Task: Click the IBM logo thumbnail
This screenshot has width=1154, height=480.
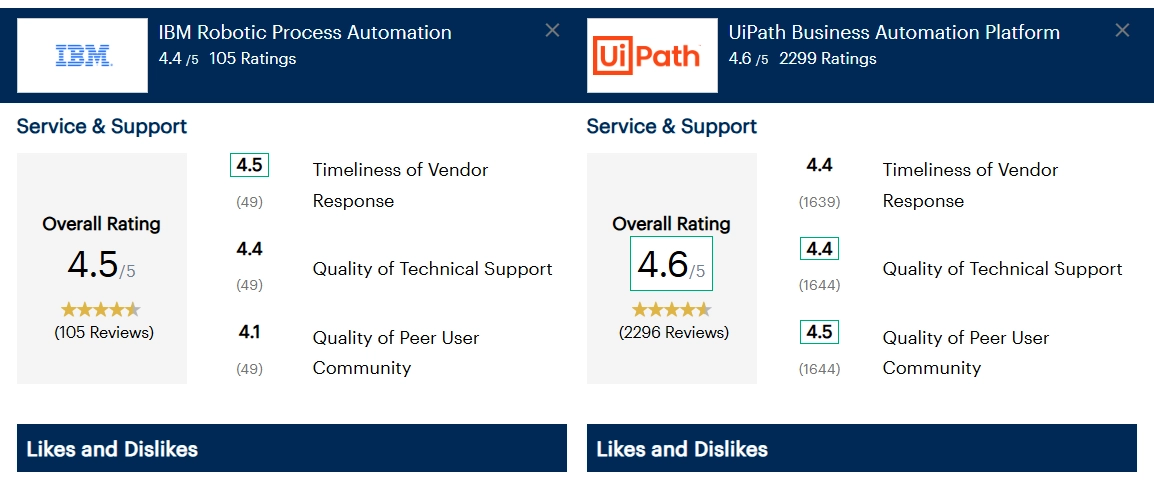Action: [x=82, y=55]
